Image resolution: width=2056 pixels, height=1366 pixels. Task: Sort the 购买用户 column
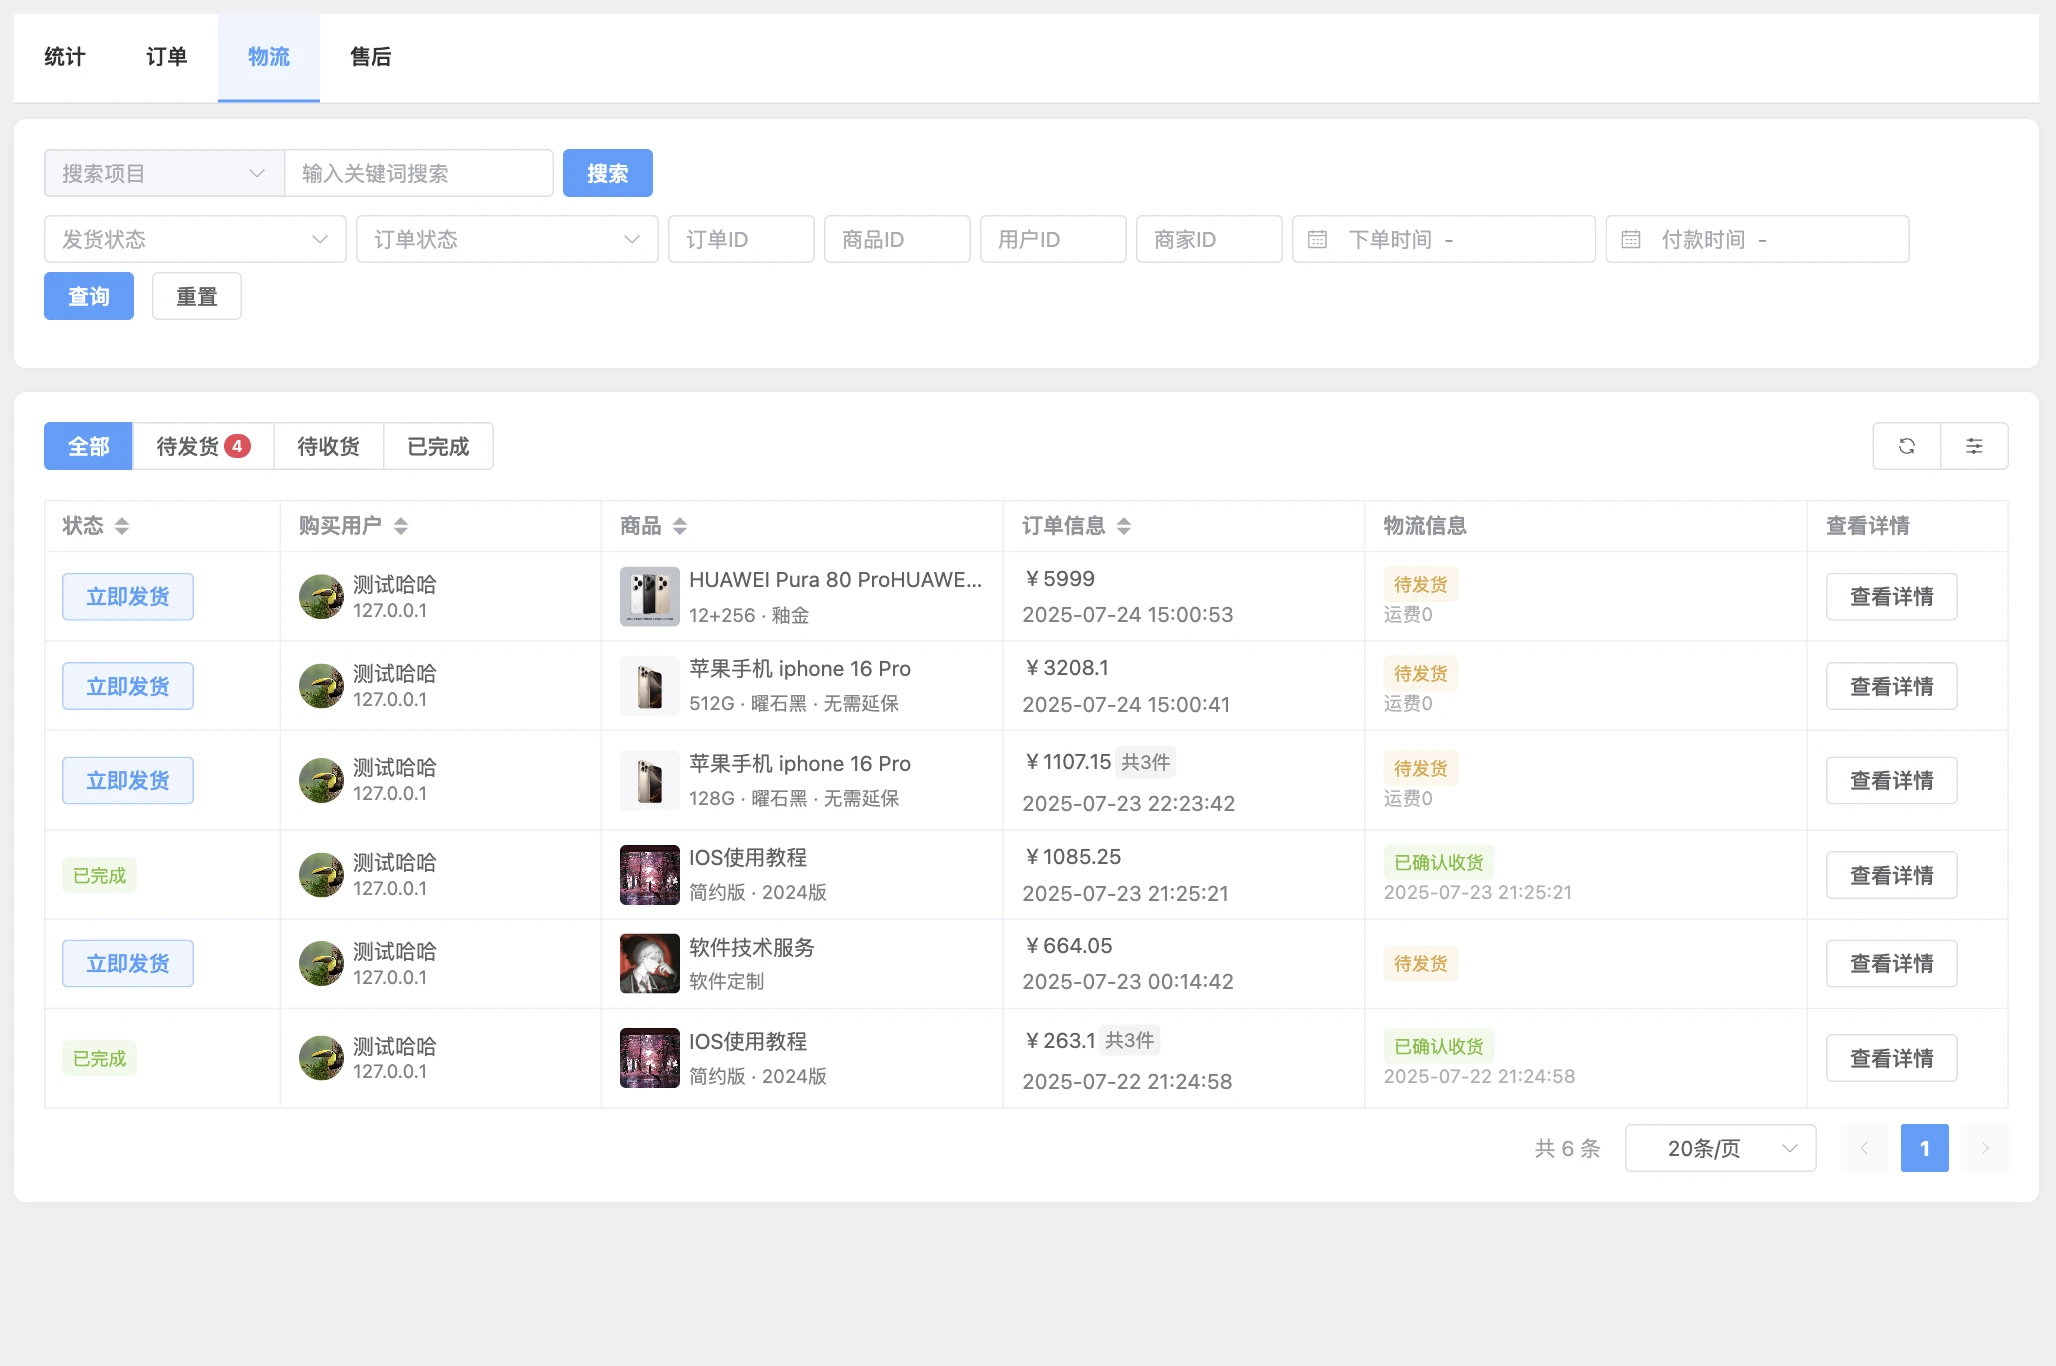tap(400, 526)
